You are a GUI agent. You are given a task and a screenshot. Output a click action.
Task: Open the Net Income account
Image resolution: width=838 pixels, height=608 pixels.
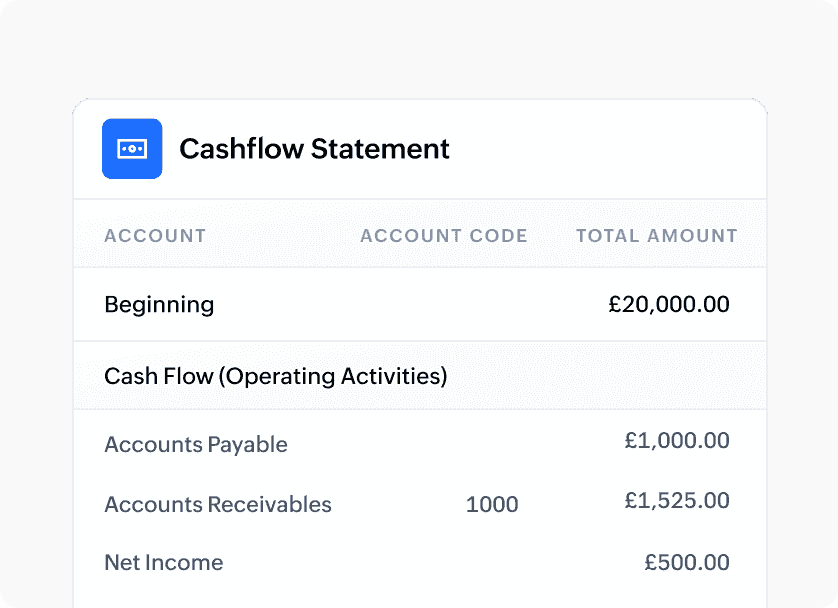pos(163,563)
